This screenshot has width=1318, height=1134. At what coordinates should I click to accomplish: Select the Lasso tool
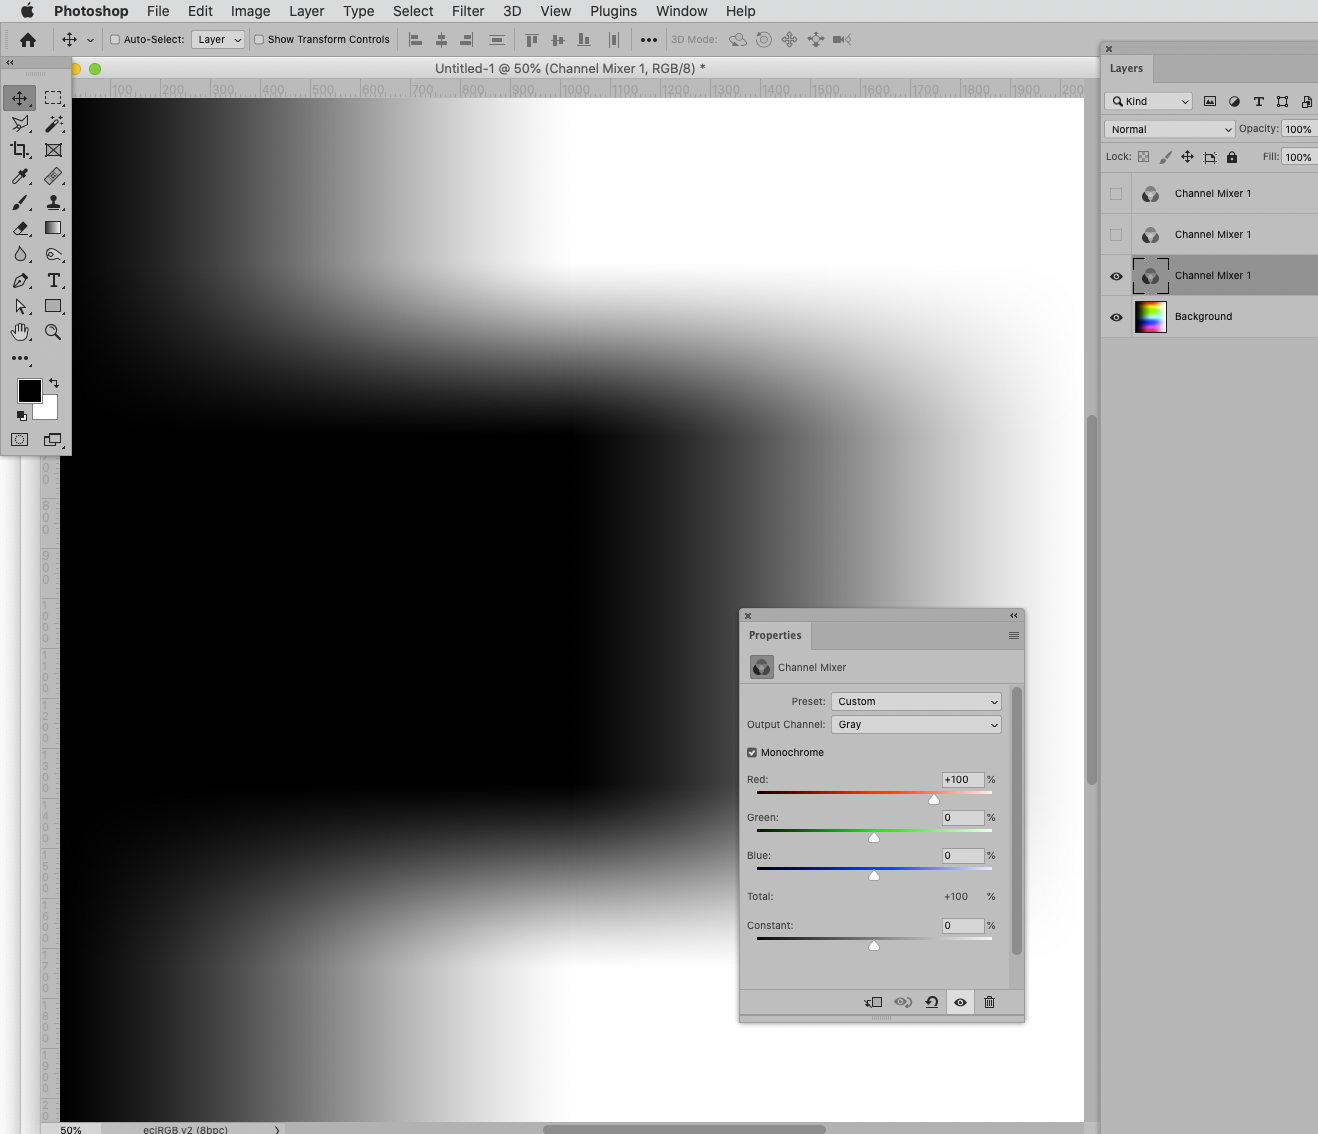pos(20,124)
